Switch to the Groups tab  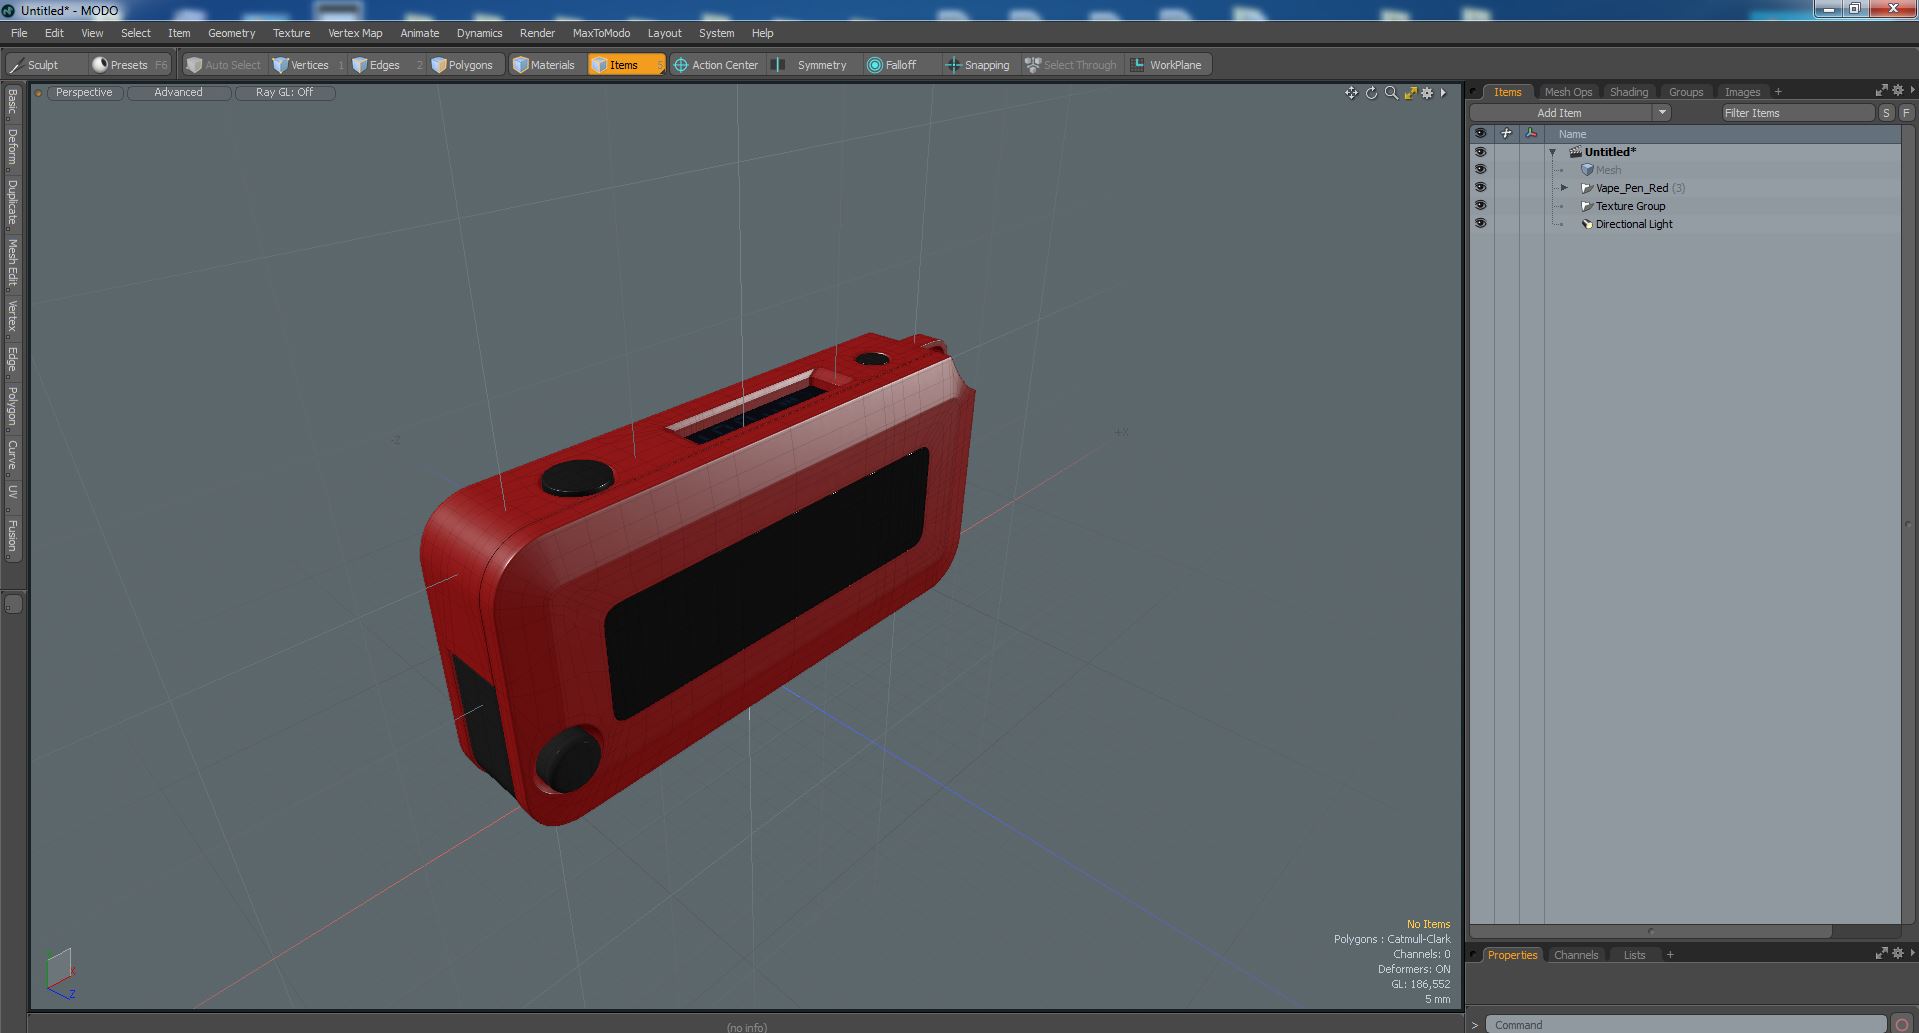(x=1685, y=92)
